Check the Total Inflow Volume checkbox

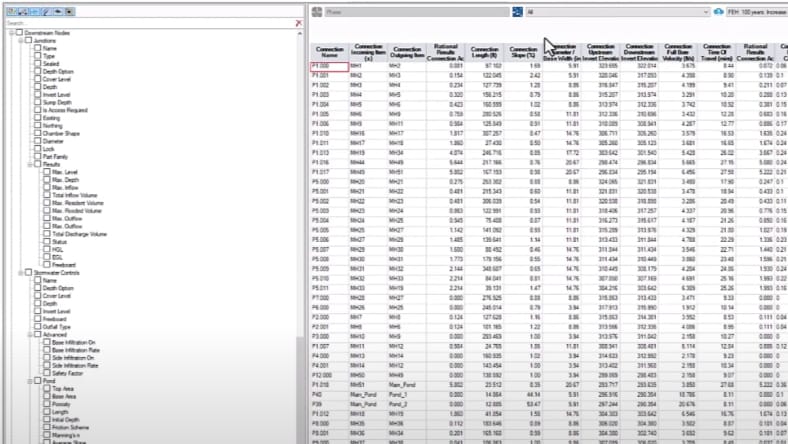click(47, 195)
